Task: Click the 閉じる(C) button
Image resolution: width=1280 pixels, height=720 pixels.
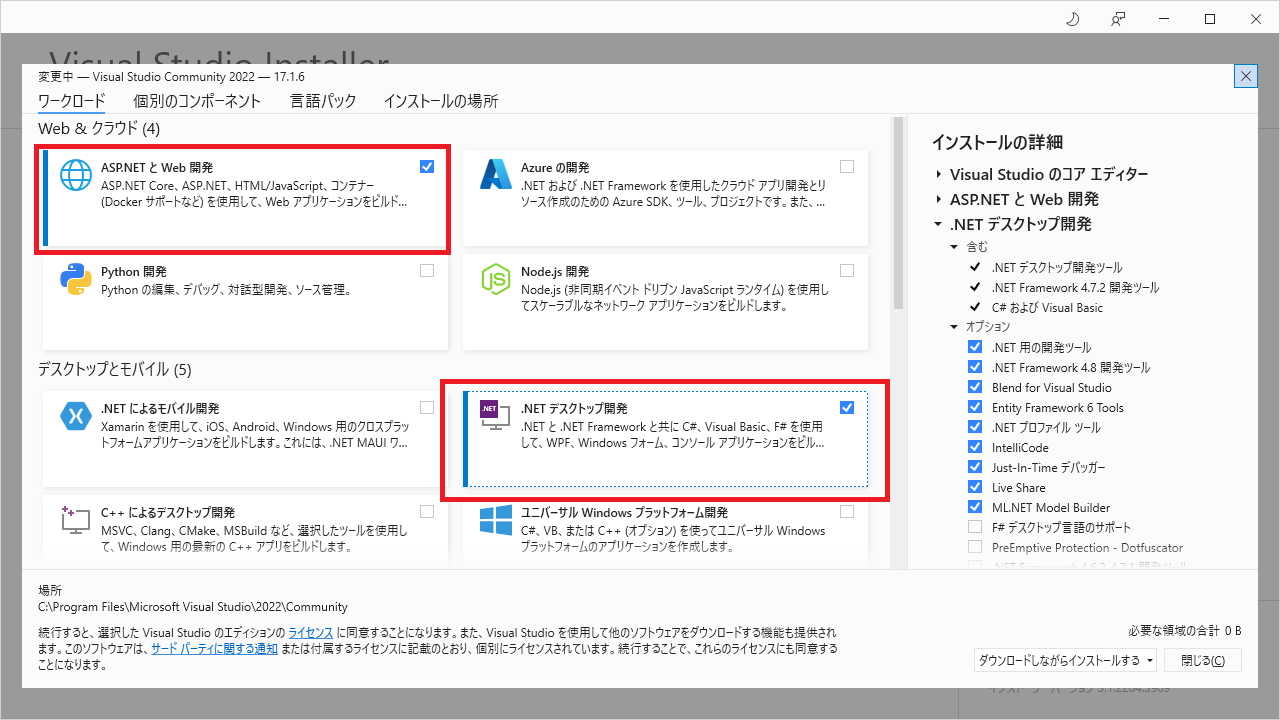Action: coord(1202,660)
